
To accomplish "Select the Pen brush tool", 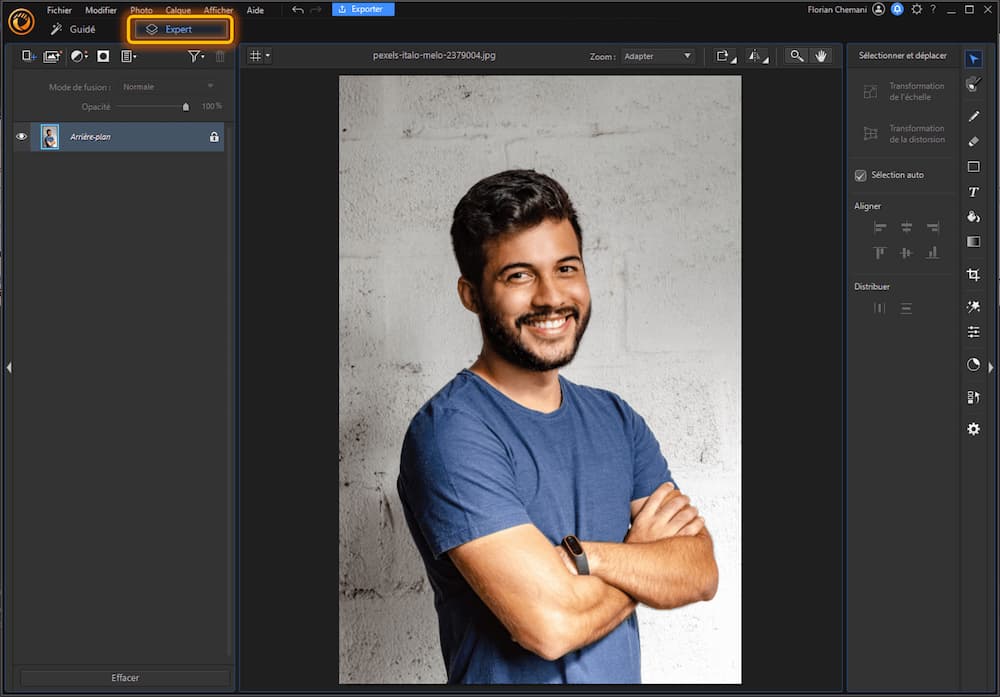I will [973, 116].
